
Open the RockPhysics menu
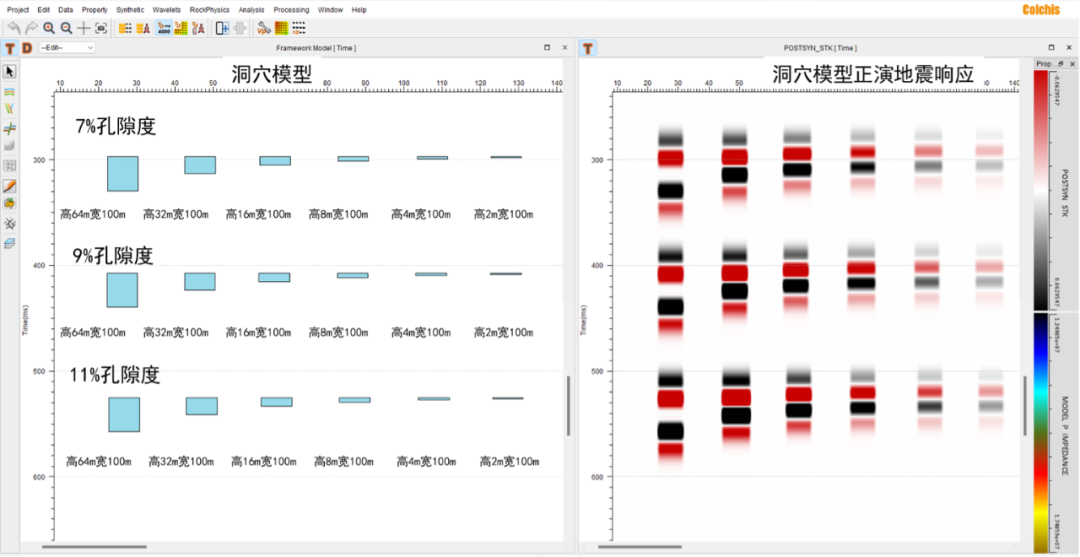[209, 10]
